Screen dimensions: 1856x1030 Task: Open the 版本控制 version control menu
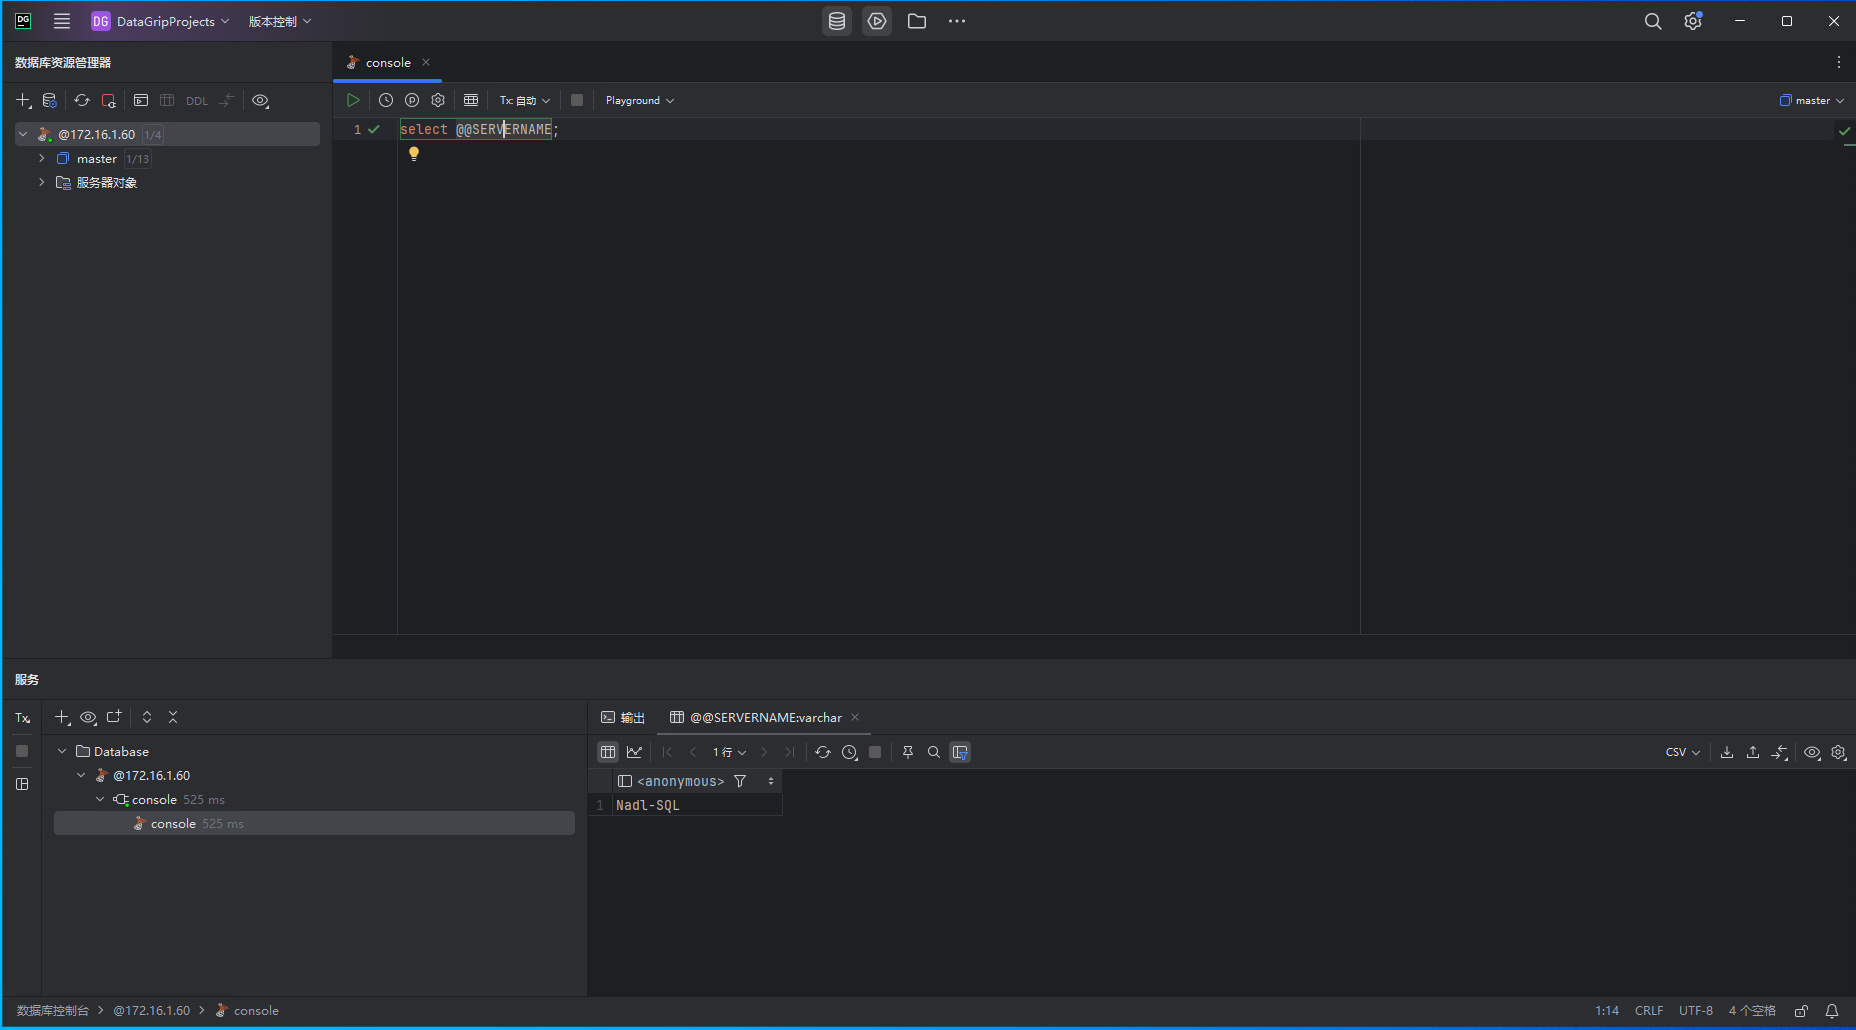[x=280, y=21]
